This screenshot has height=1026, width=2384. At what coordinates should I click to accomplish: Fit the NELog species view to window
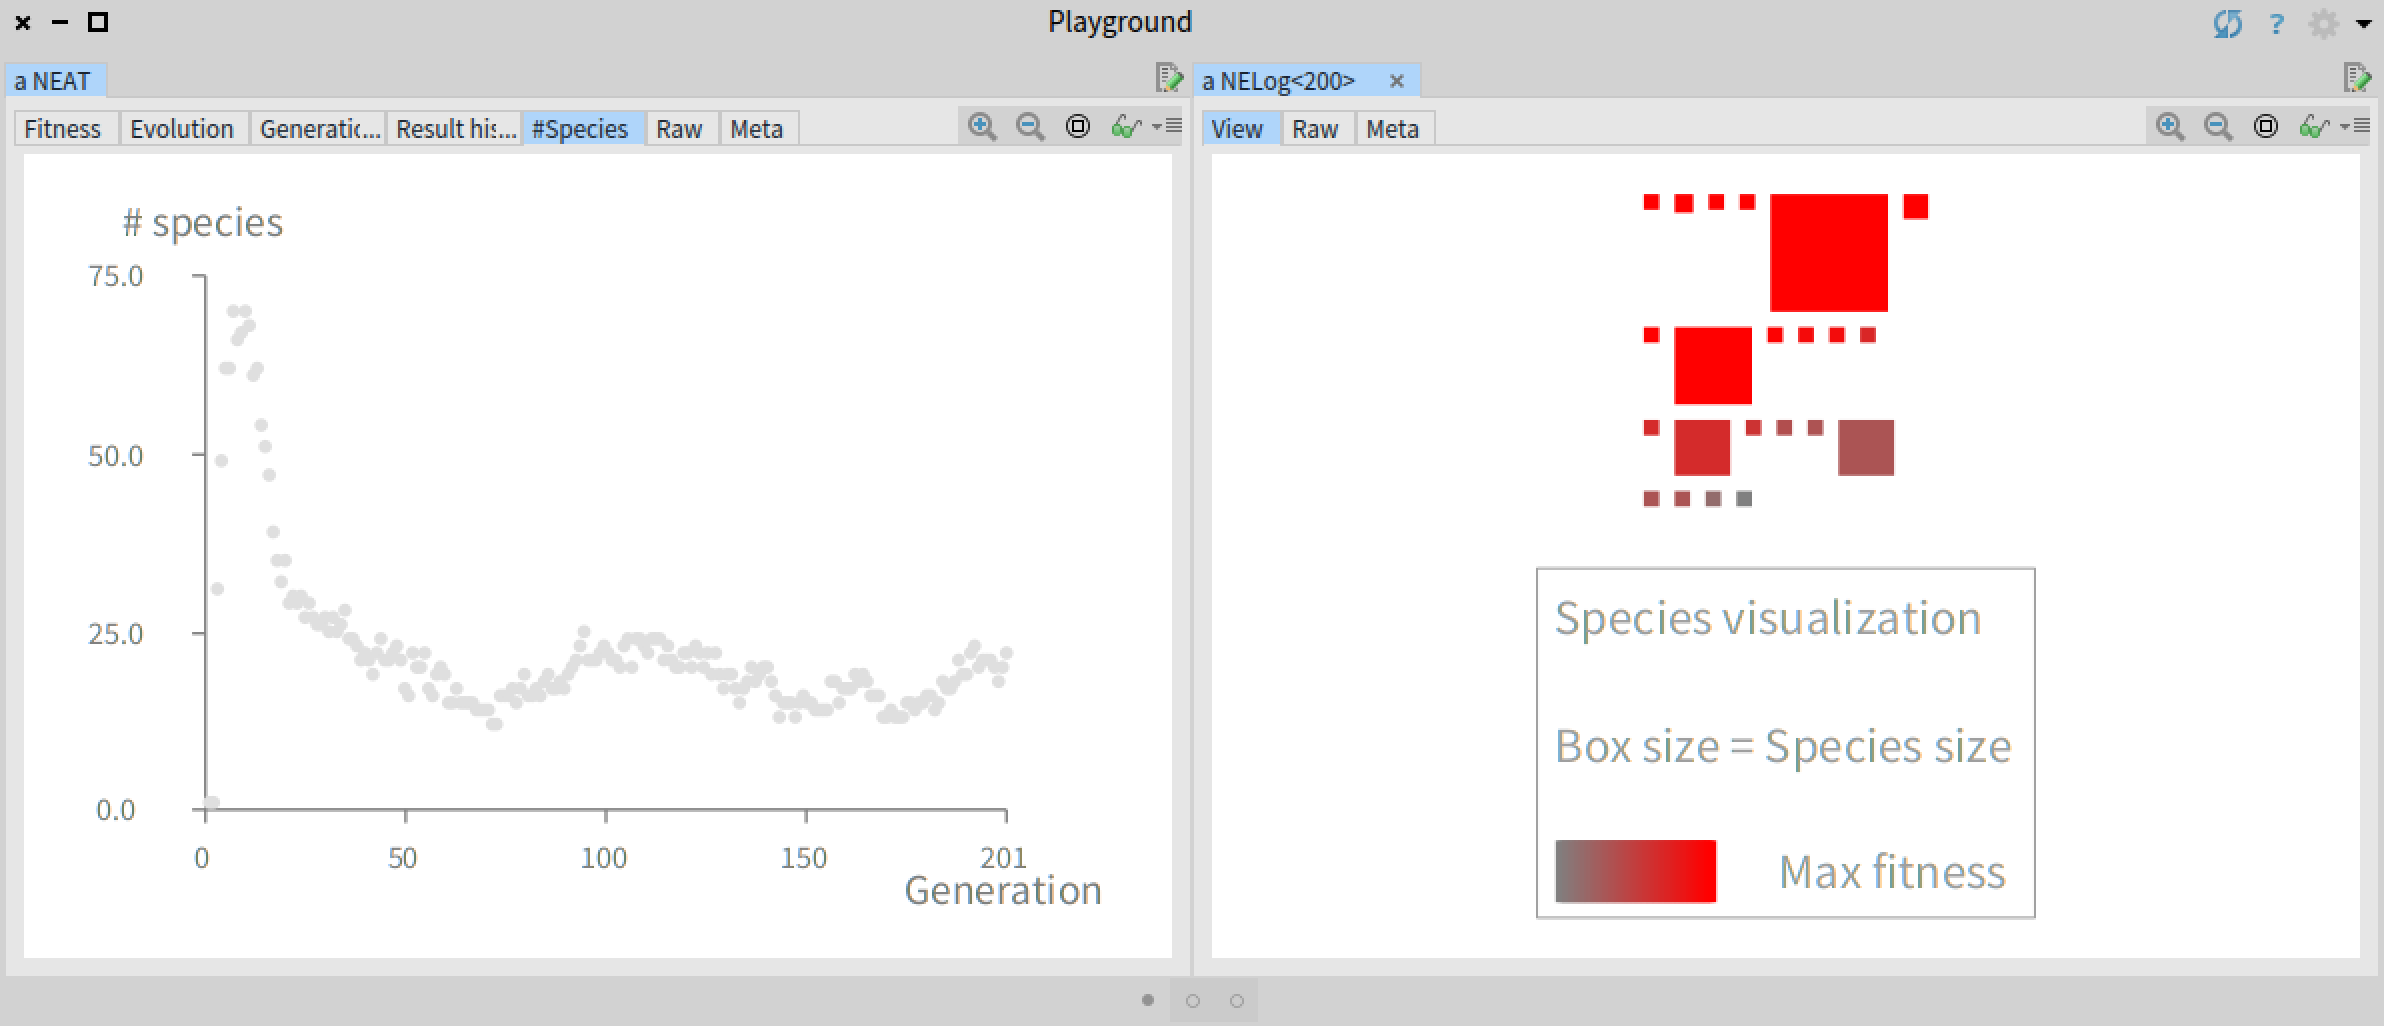2266,127
